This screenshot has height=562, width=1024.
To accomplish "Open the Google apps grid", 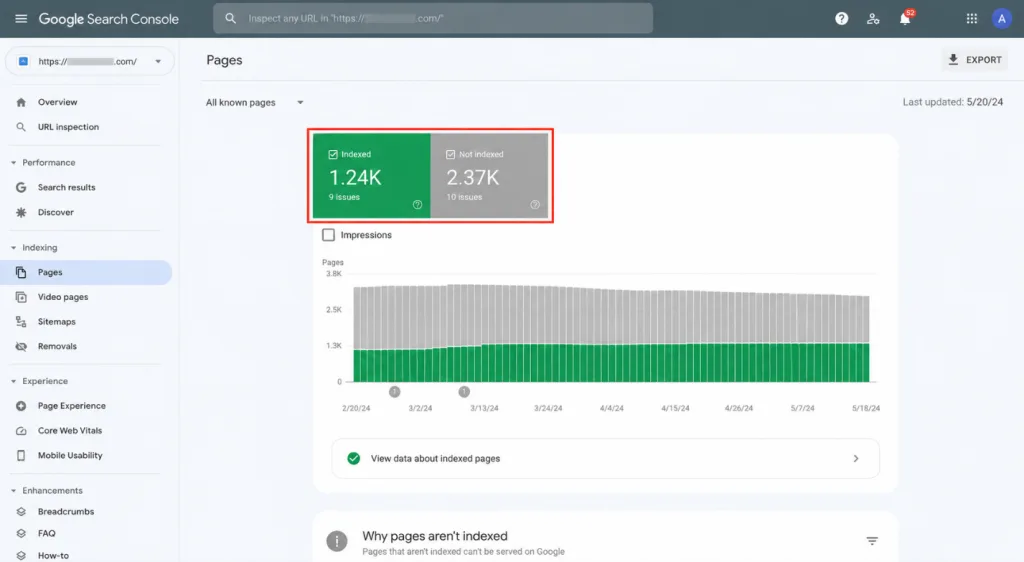I will pyautogui.click(x=972, y=19).
